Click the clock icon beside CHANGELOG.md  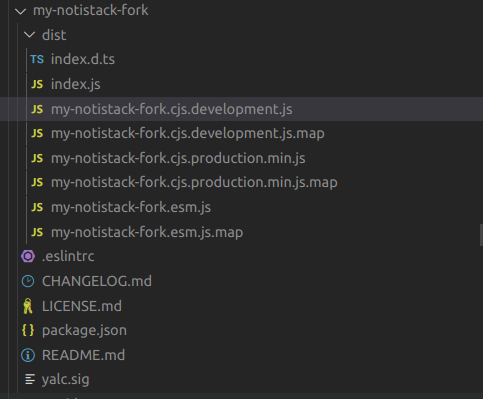click(28, 281)
